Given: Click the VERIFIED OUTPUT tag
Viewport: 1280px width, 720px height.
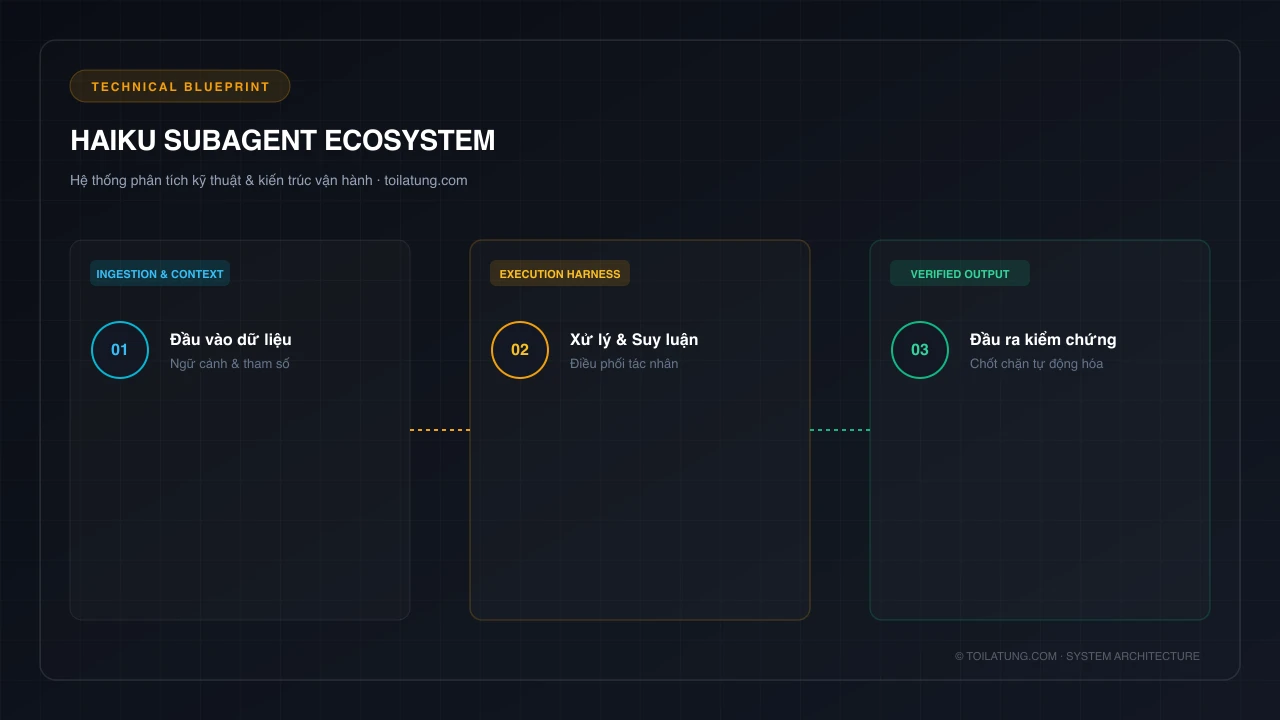Looking at the screenshot, I should click(960, 273).
